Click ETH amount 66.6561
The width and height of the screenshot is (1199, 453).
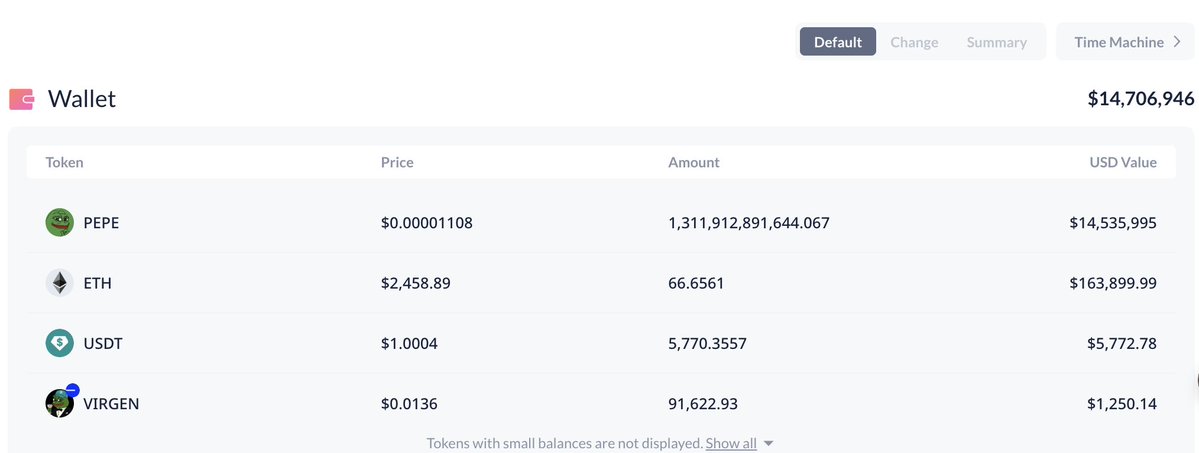[x=696, y=283]
